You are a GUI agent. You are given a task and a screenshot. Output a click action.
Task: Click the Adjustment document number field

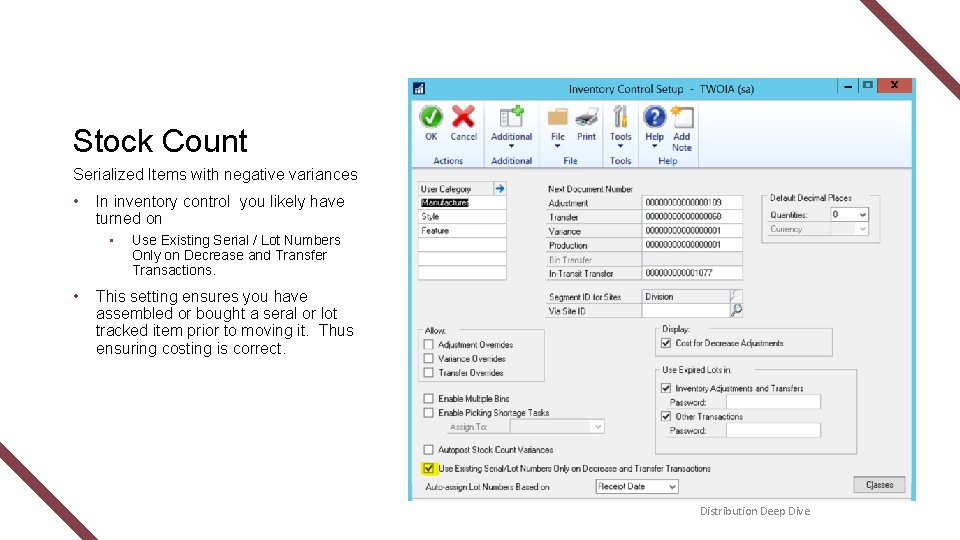(692, 203)
